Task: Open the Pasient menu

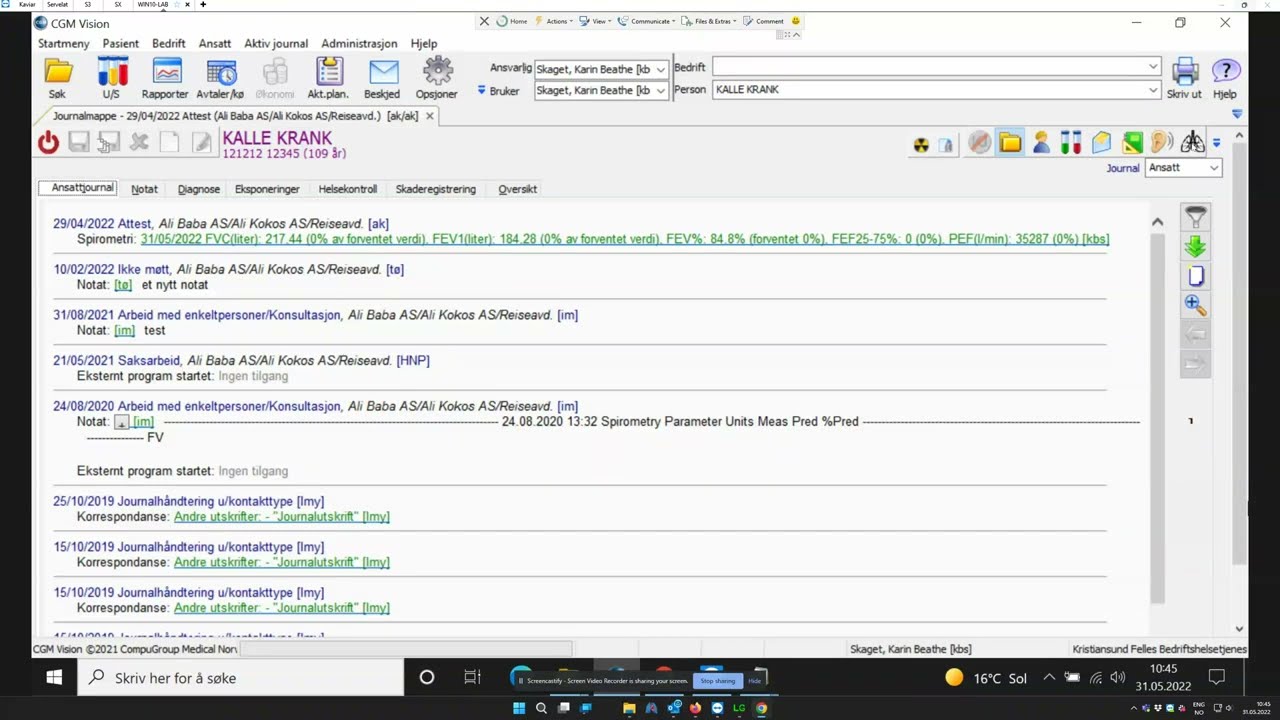Action: pos(121,44)
